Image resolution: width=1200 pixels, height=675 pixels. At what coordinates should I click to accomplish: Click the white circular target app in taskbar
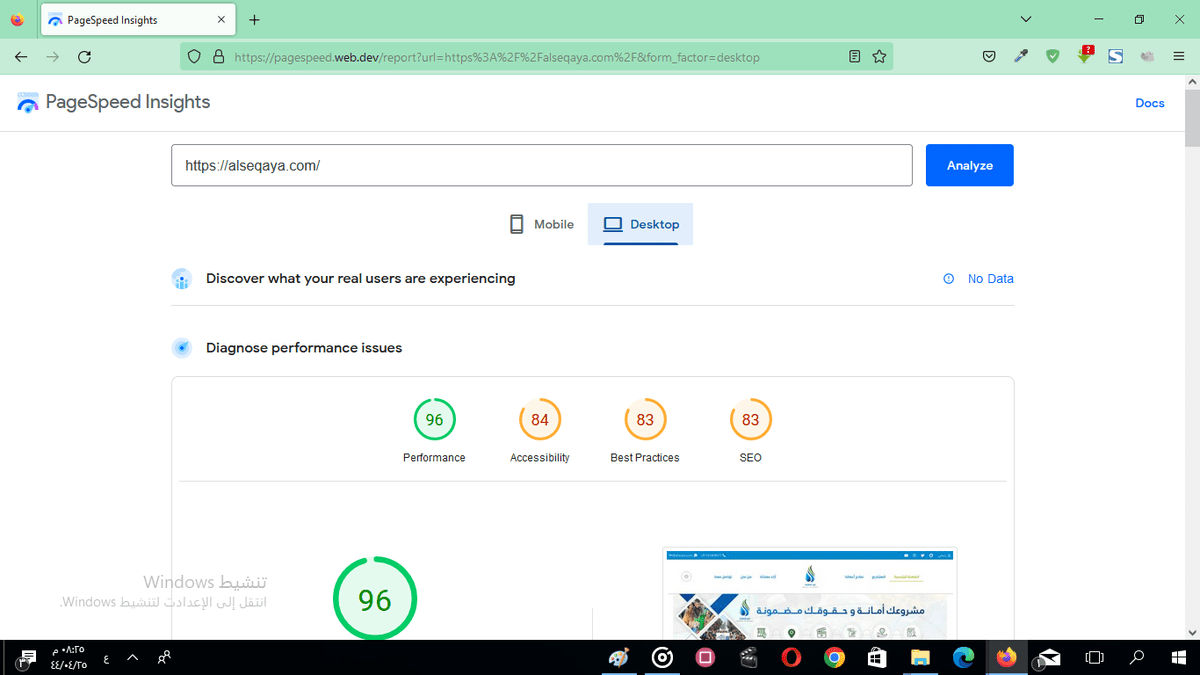coord(662,657)
